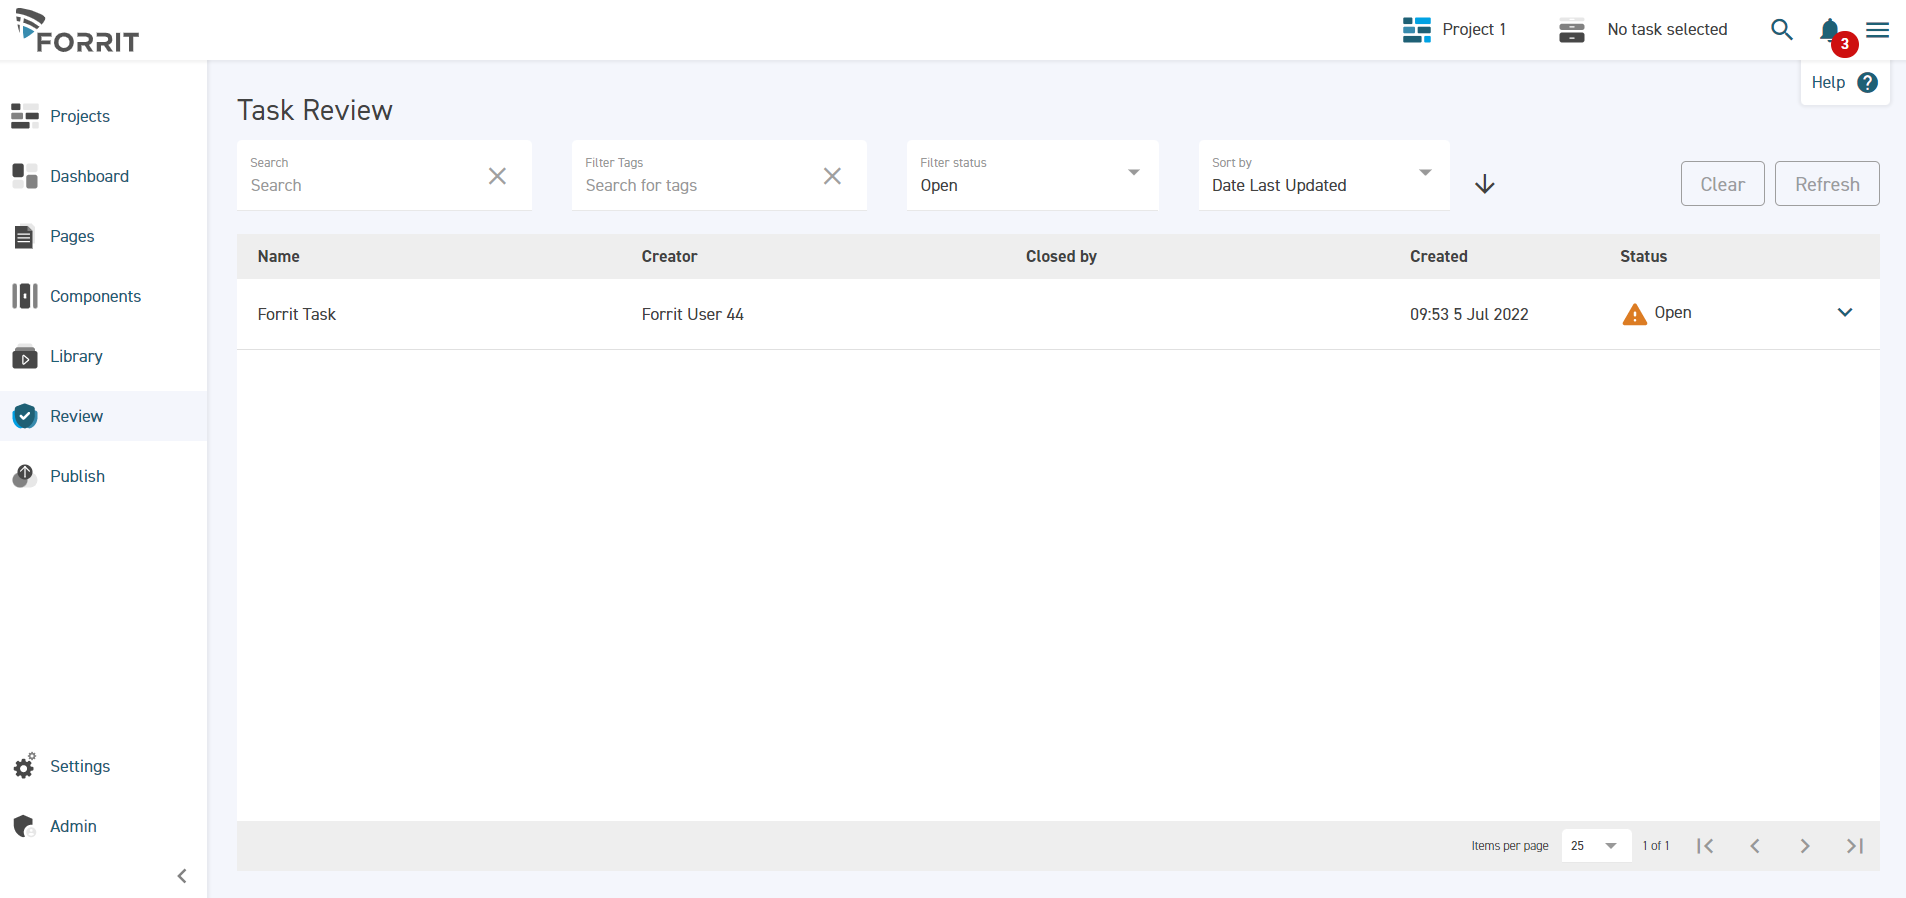Click the task selector icon in header
Screen dimensions: 1906x898
click(x=1571, y=30)
